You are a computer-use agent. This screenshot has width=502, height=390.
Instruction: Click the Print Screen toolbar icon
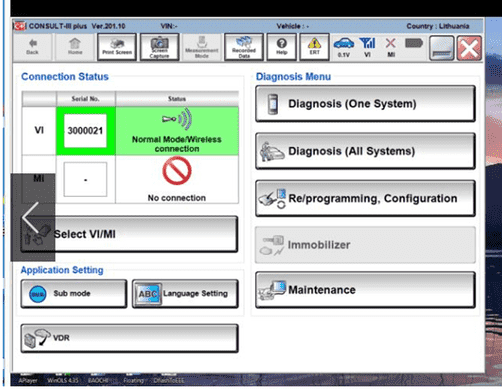pos(117,47)
